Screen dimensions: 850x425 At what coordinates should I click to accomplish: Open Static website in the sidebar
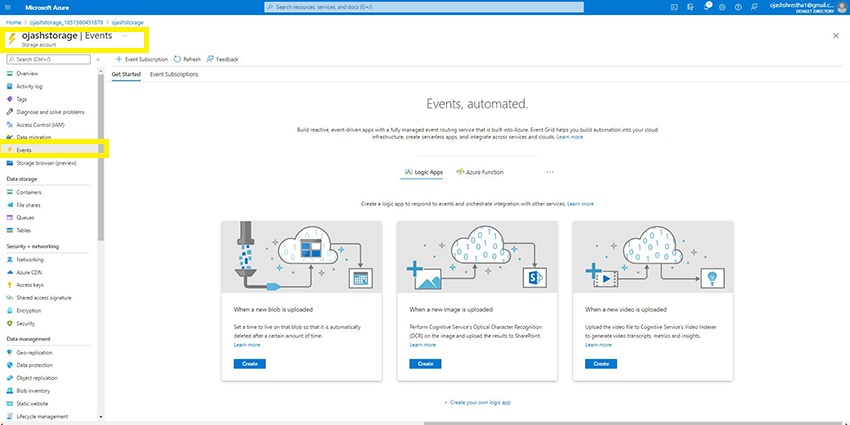pos(32,404)
